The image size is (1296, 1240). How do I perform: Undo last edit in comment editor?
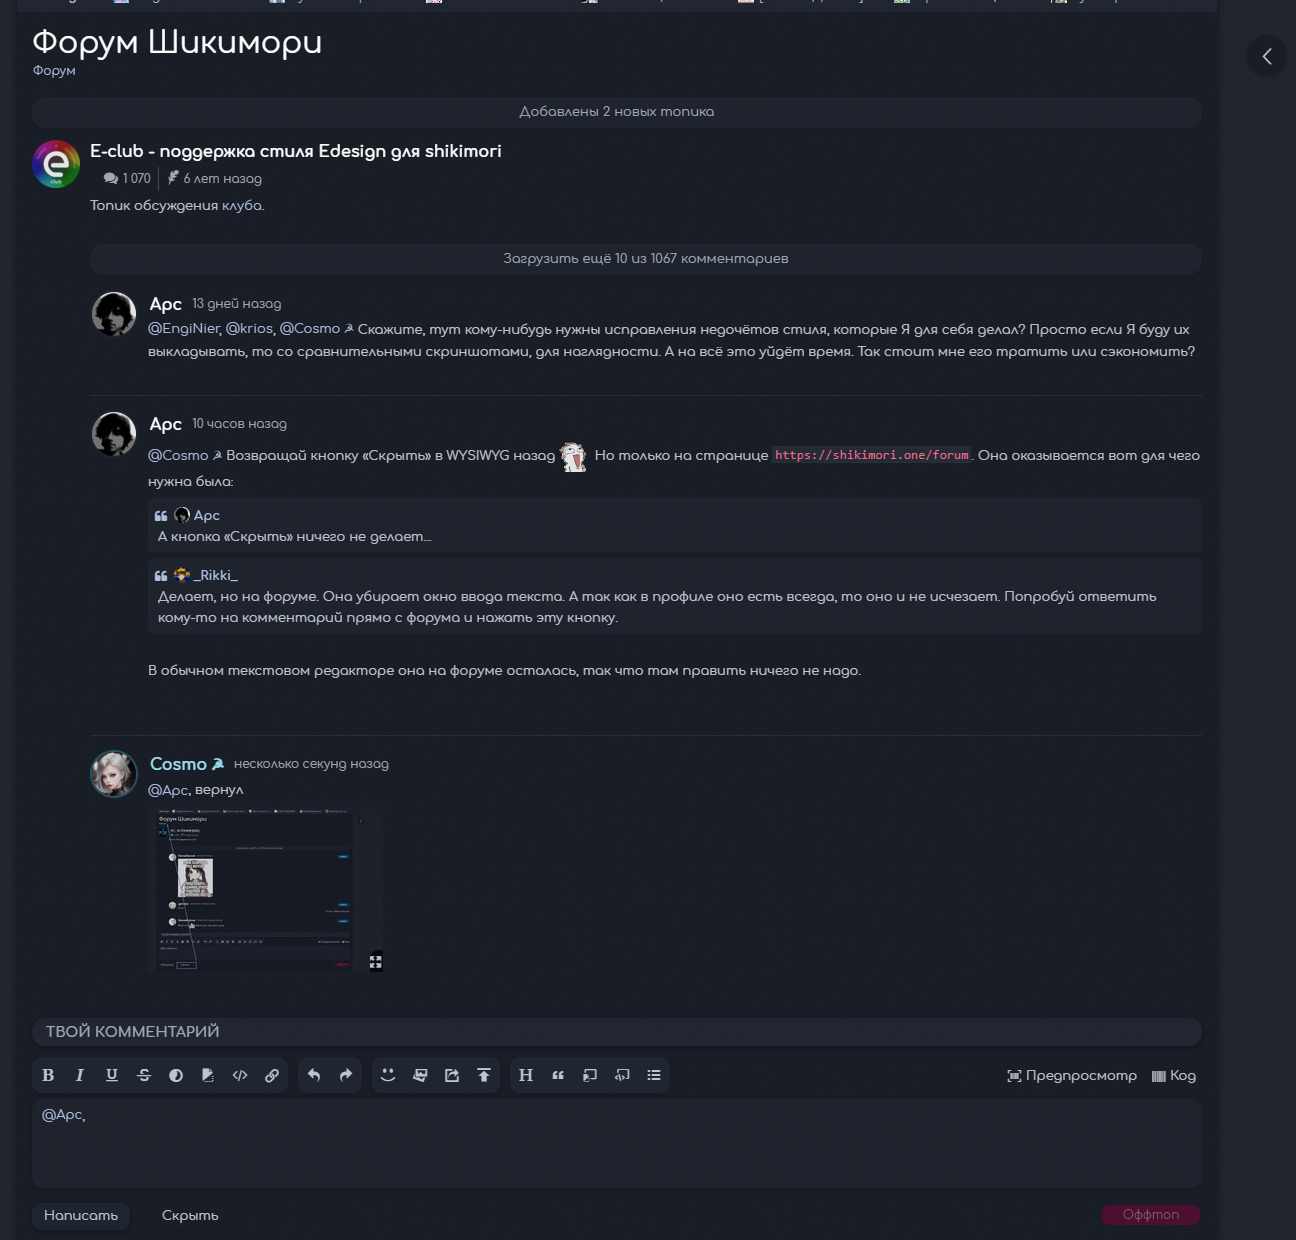point(314,1075)
